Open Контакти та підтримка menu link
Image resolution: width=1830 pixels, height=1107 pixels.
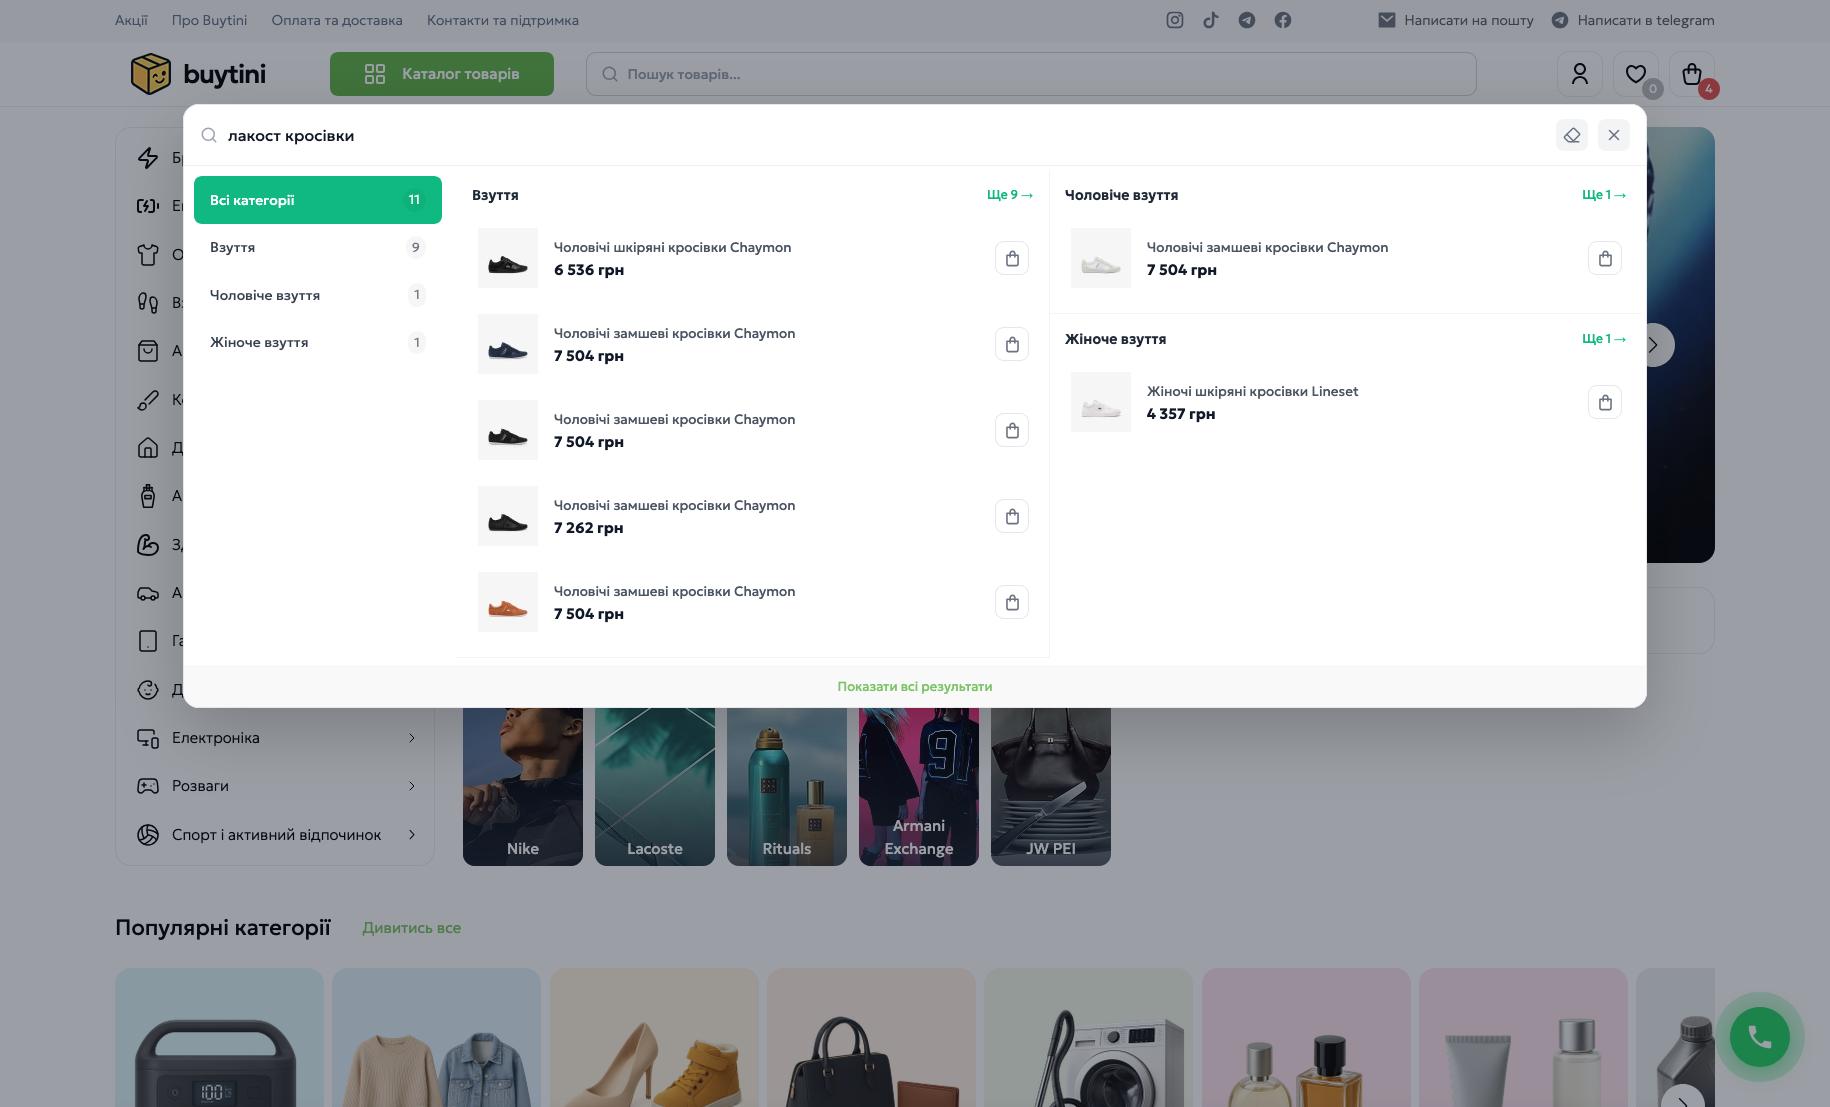(x=503, y=20)
